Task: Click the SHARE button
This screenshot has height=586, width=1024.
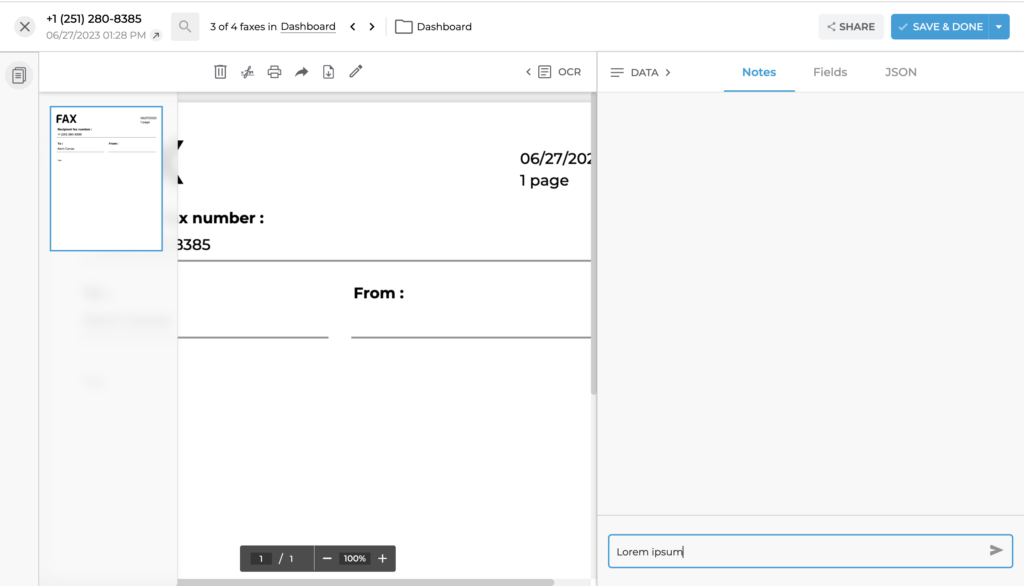Action: 850,26
